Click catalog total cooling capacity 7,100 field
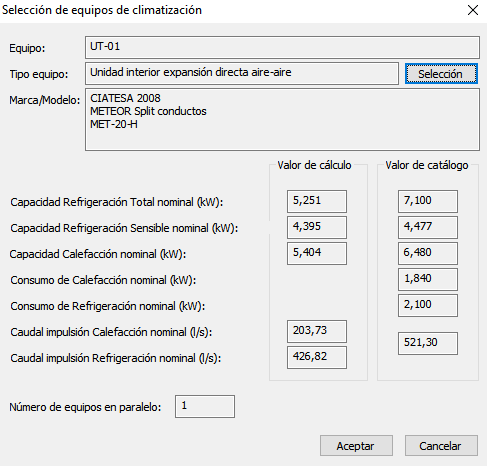This screenshot has height=466, width=487. pyautogui.click(x=428, y=201)
